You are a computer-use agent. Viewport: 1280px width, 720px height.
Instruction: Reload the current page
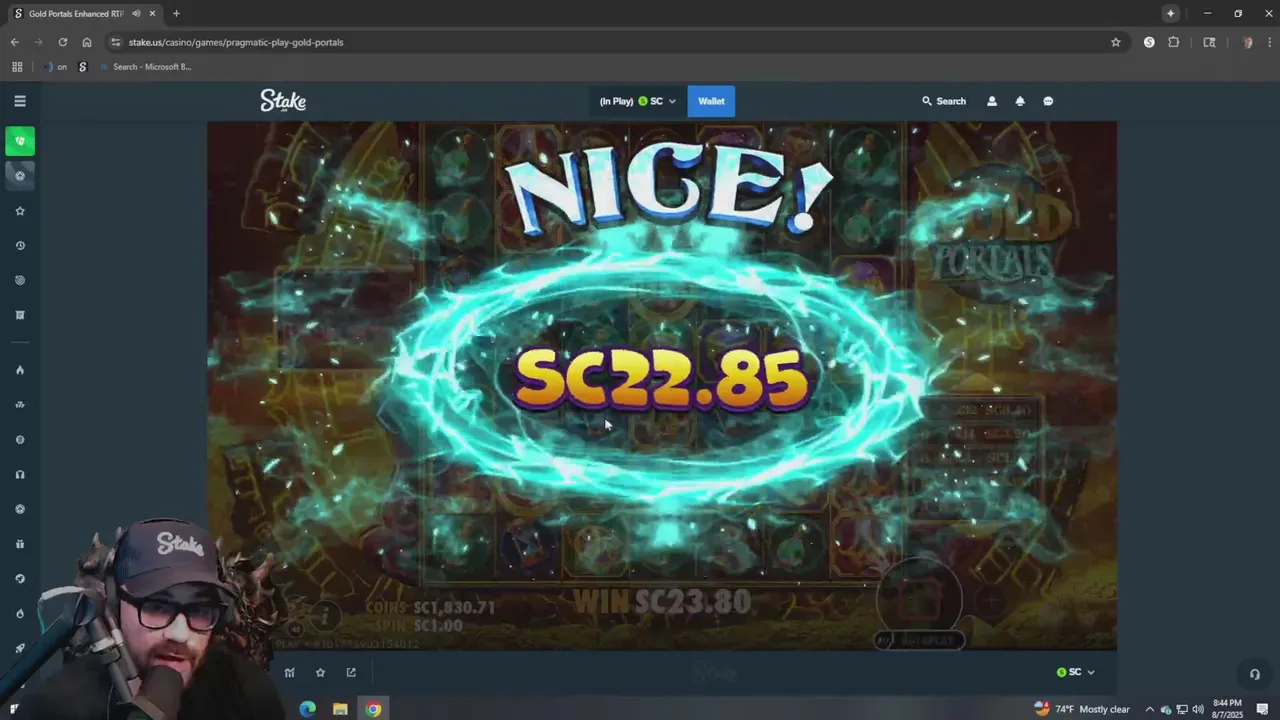click(63, 42)
